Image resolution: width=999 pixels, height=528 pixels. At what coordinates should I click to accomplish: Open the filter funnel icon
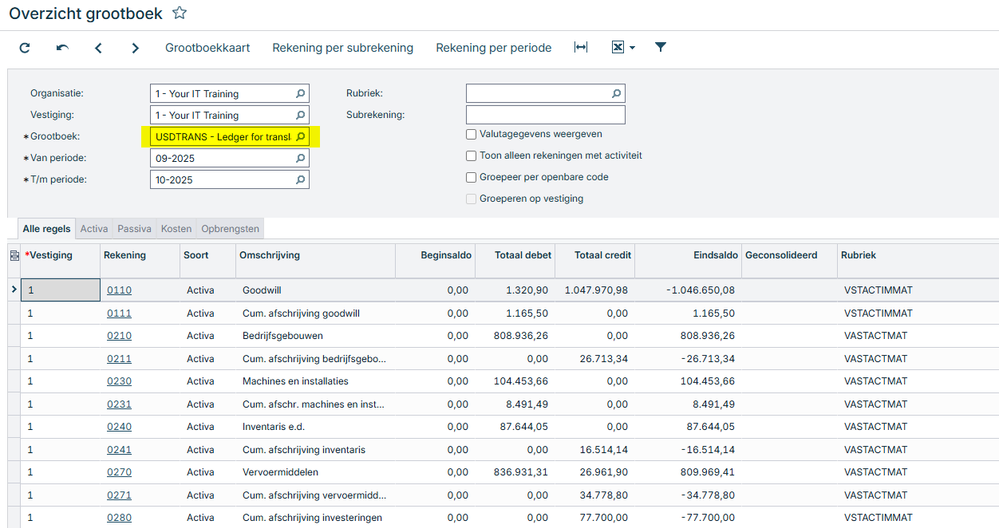coord(661,47)
